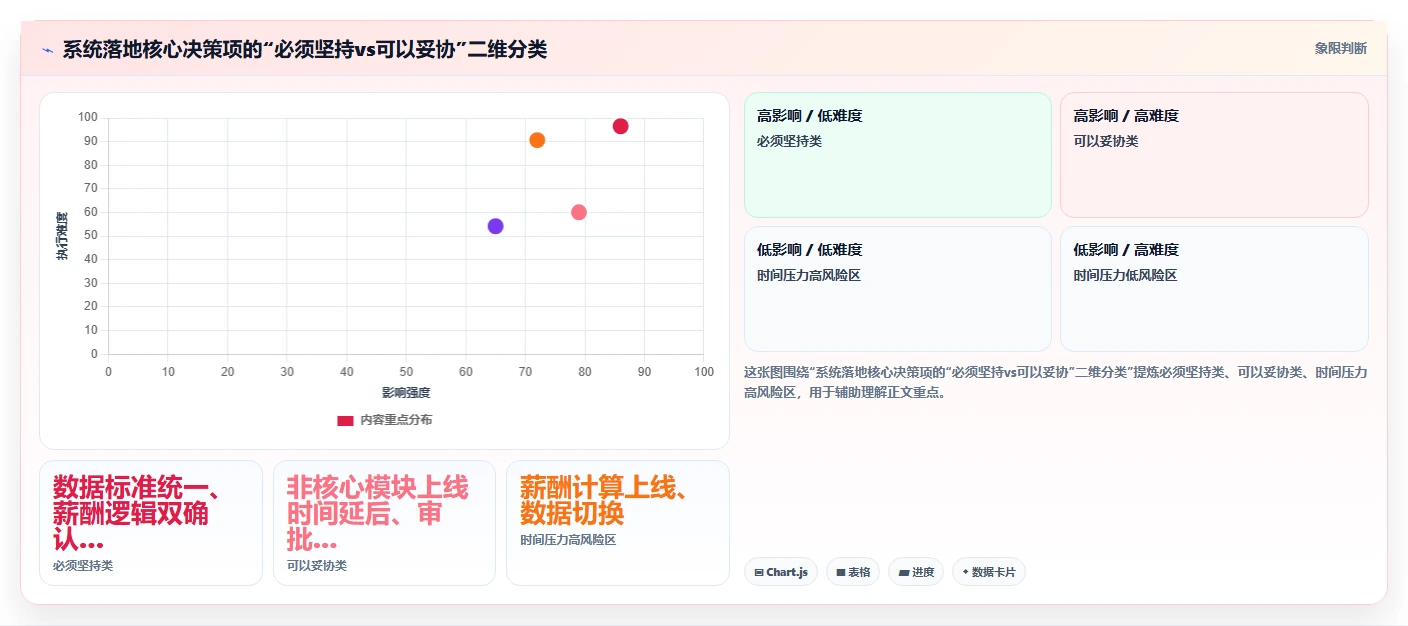Screen dimensions: 1408x626
Task: Click the 内容重点分布 legend text
Action: [x=397, y=420]
